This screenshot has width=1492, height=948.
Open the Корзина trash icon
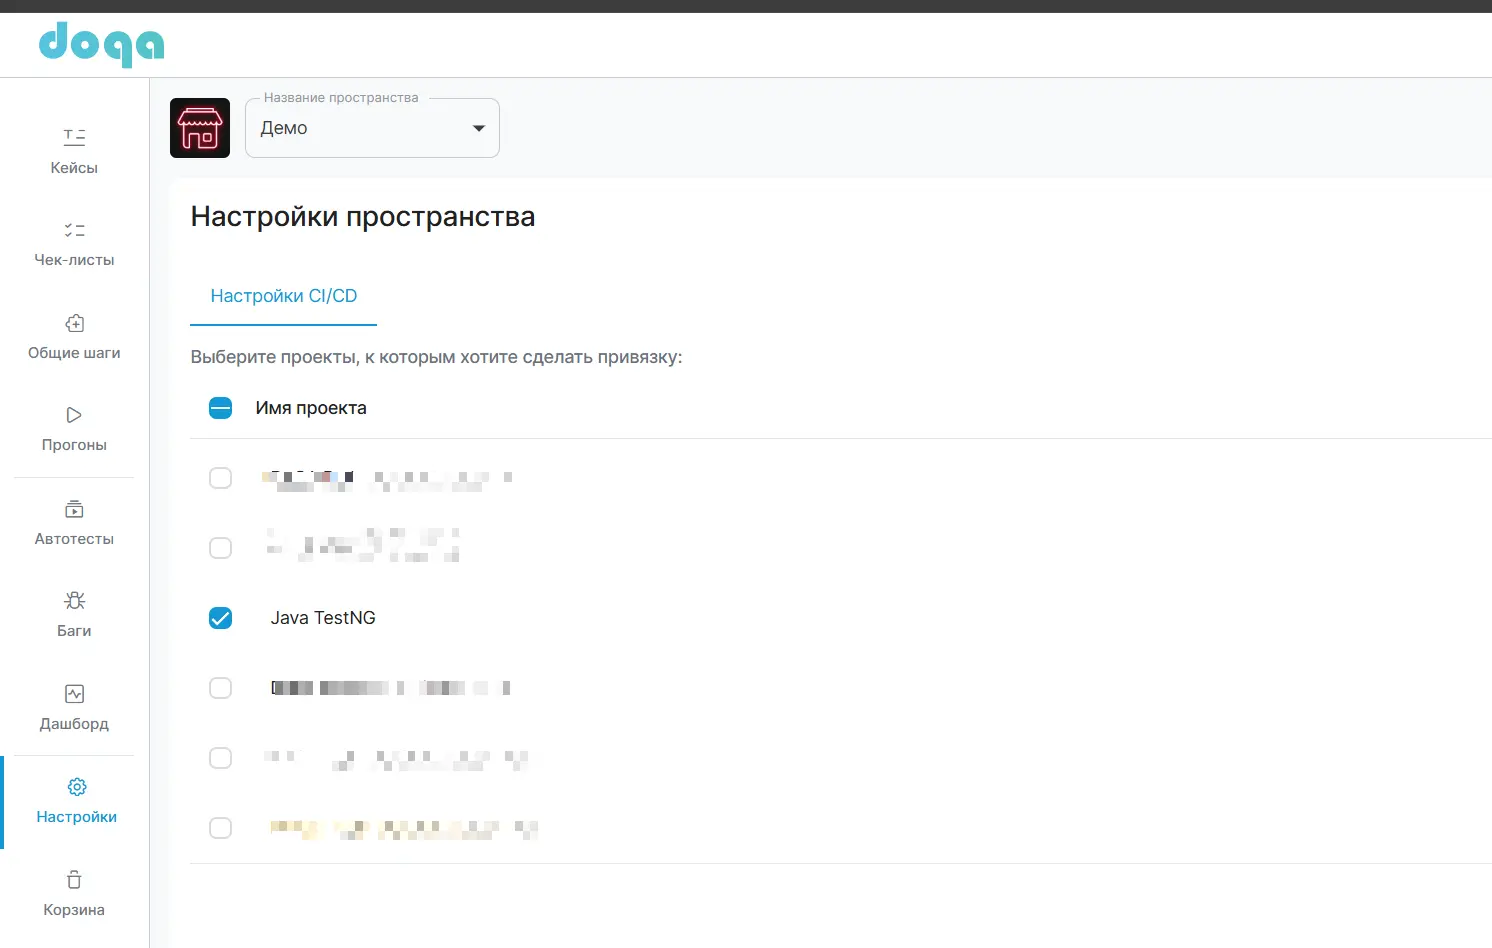click(x=73, y=879)
